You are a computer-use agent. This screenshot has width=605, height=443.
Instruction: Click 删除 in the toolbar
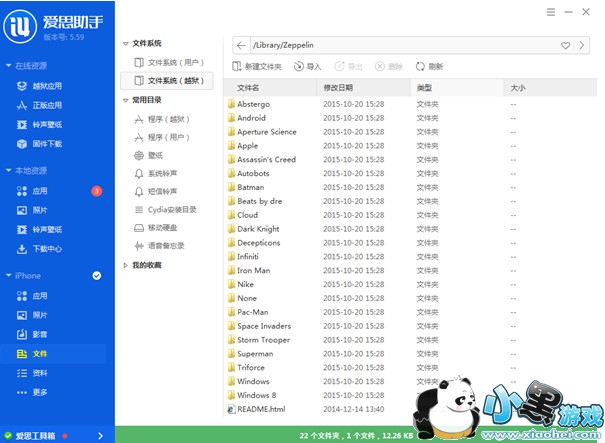[x=389, y=67]
